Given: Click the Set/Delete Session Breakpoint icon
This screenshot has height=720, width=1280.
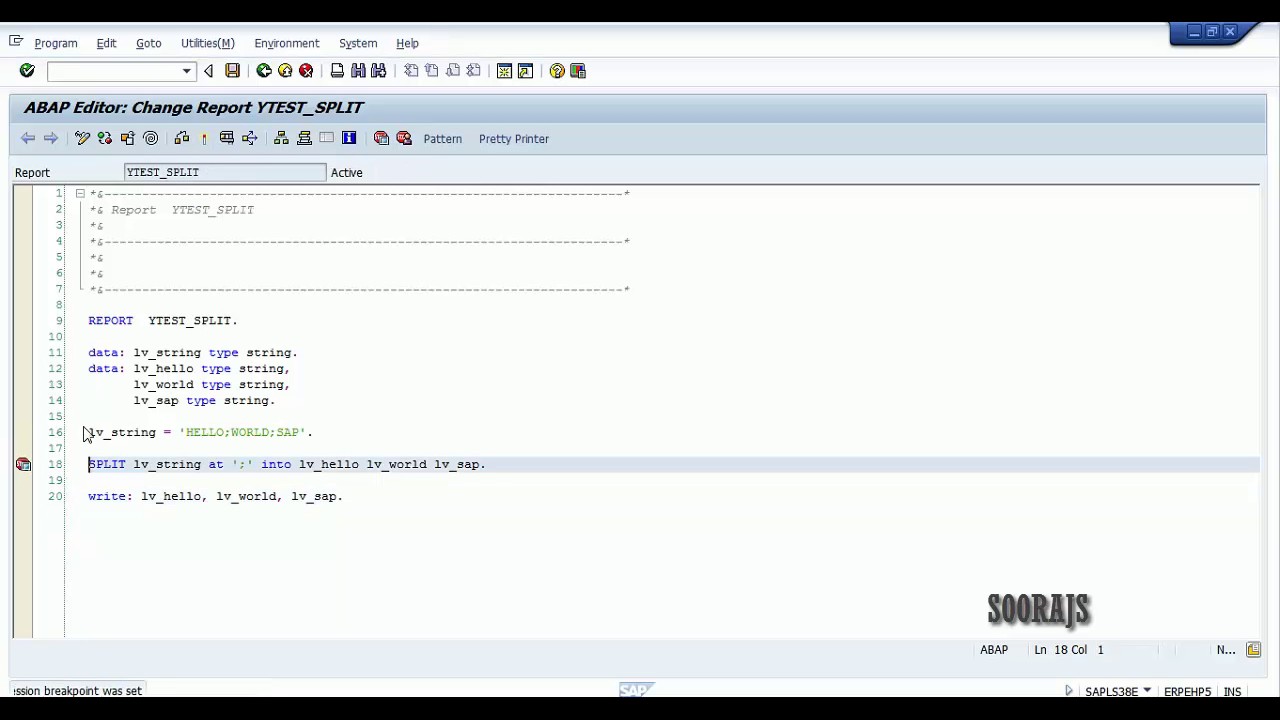Looking at the screenshot, I should pos(381,138).
